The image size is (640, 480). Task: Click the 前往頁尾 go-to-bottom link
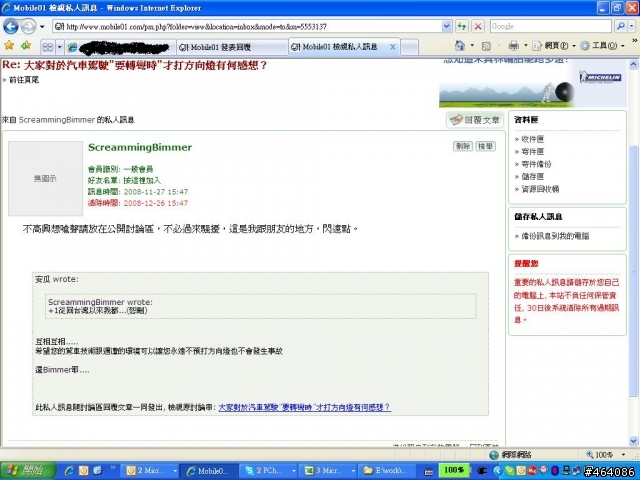[x=24, y=80]
